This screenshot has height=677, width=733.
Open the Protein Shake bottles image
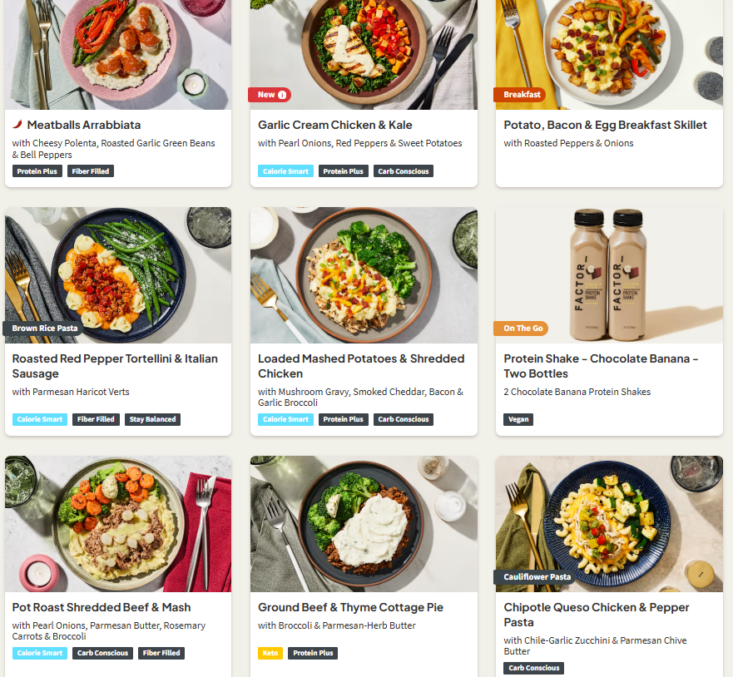pos(609,275)
